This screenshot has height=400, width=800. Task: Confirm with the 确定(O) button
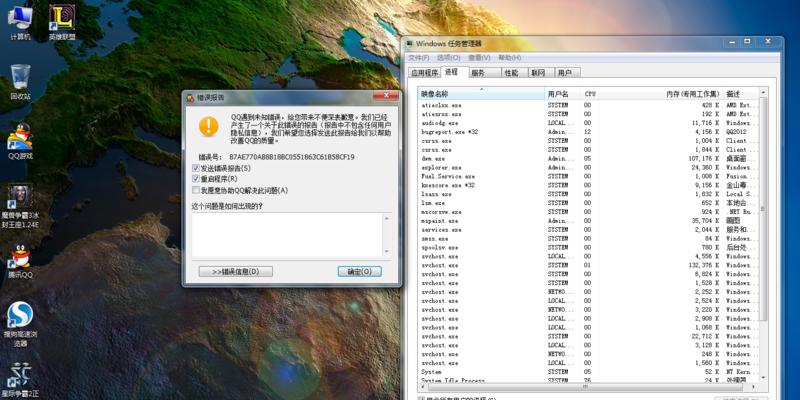point(360,271)
